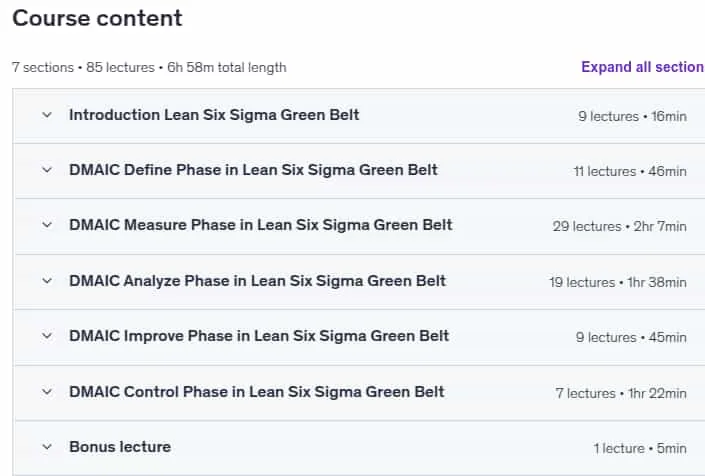Open the DMAIC Analyze Phase chevron arrow

[x=47, y=281]
